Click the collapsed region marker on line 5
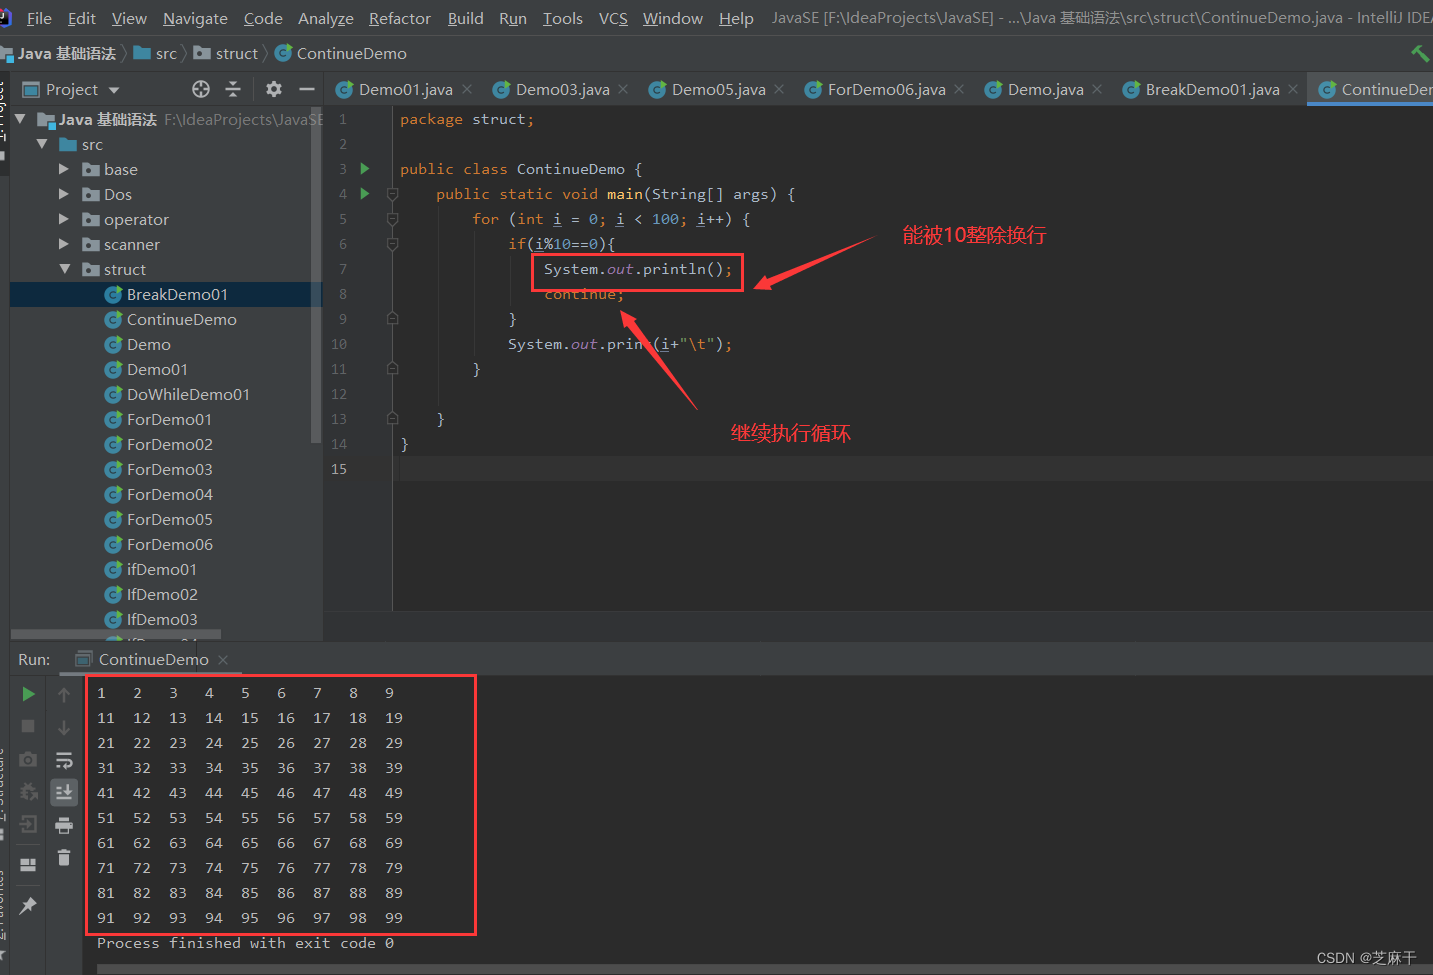This screenshot has width=1433, height=975. (x=392, y=218)
